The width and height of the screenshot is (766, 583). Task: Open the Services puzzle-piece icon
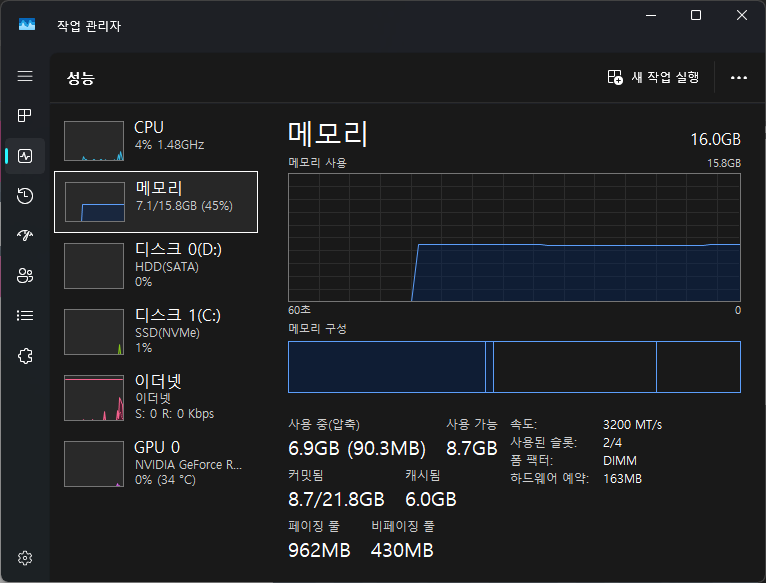click(x=25, y=355)
